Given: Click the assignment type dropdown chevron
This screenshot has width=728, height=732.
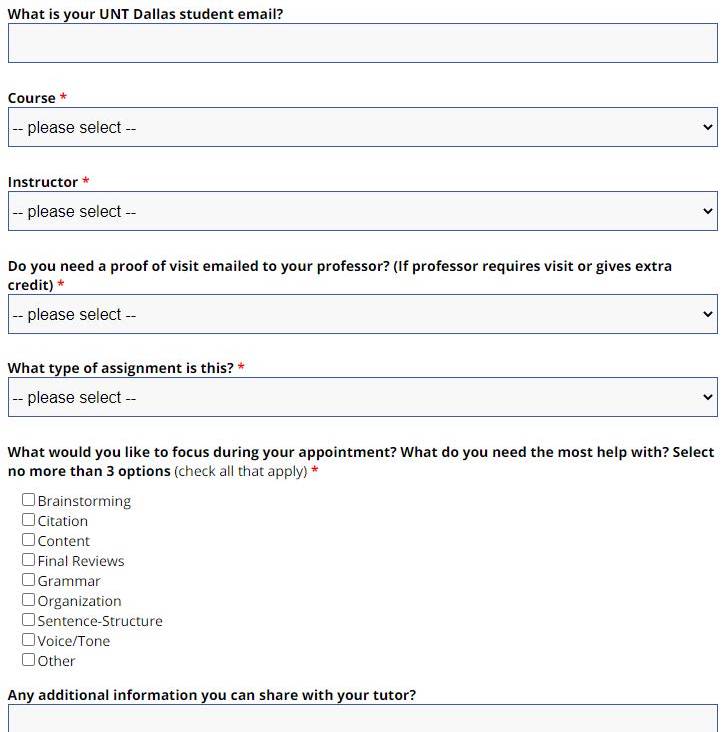Looking at the screenshot, I should (708, 397).
